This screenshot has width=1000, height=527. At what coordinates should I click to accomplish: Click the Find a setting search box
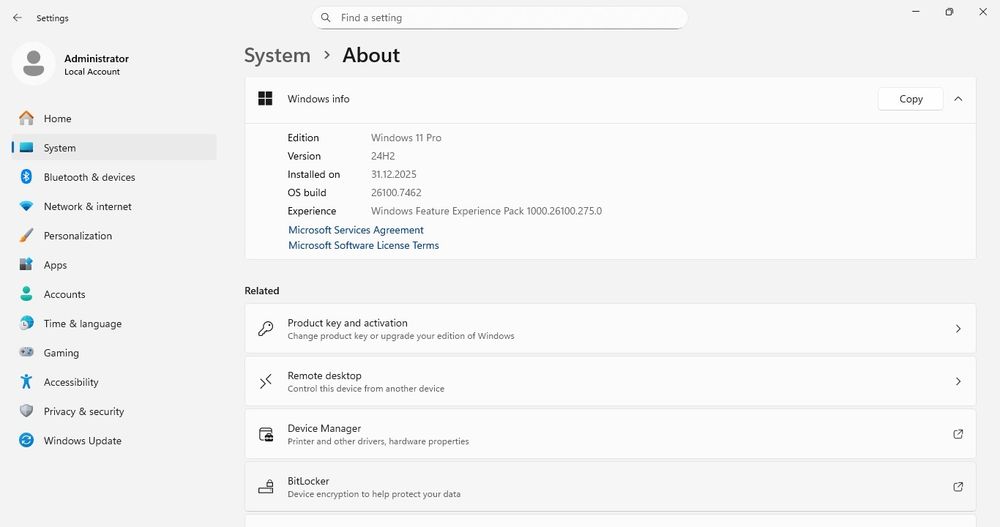[x=499, y=18]
